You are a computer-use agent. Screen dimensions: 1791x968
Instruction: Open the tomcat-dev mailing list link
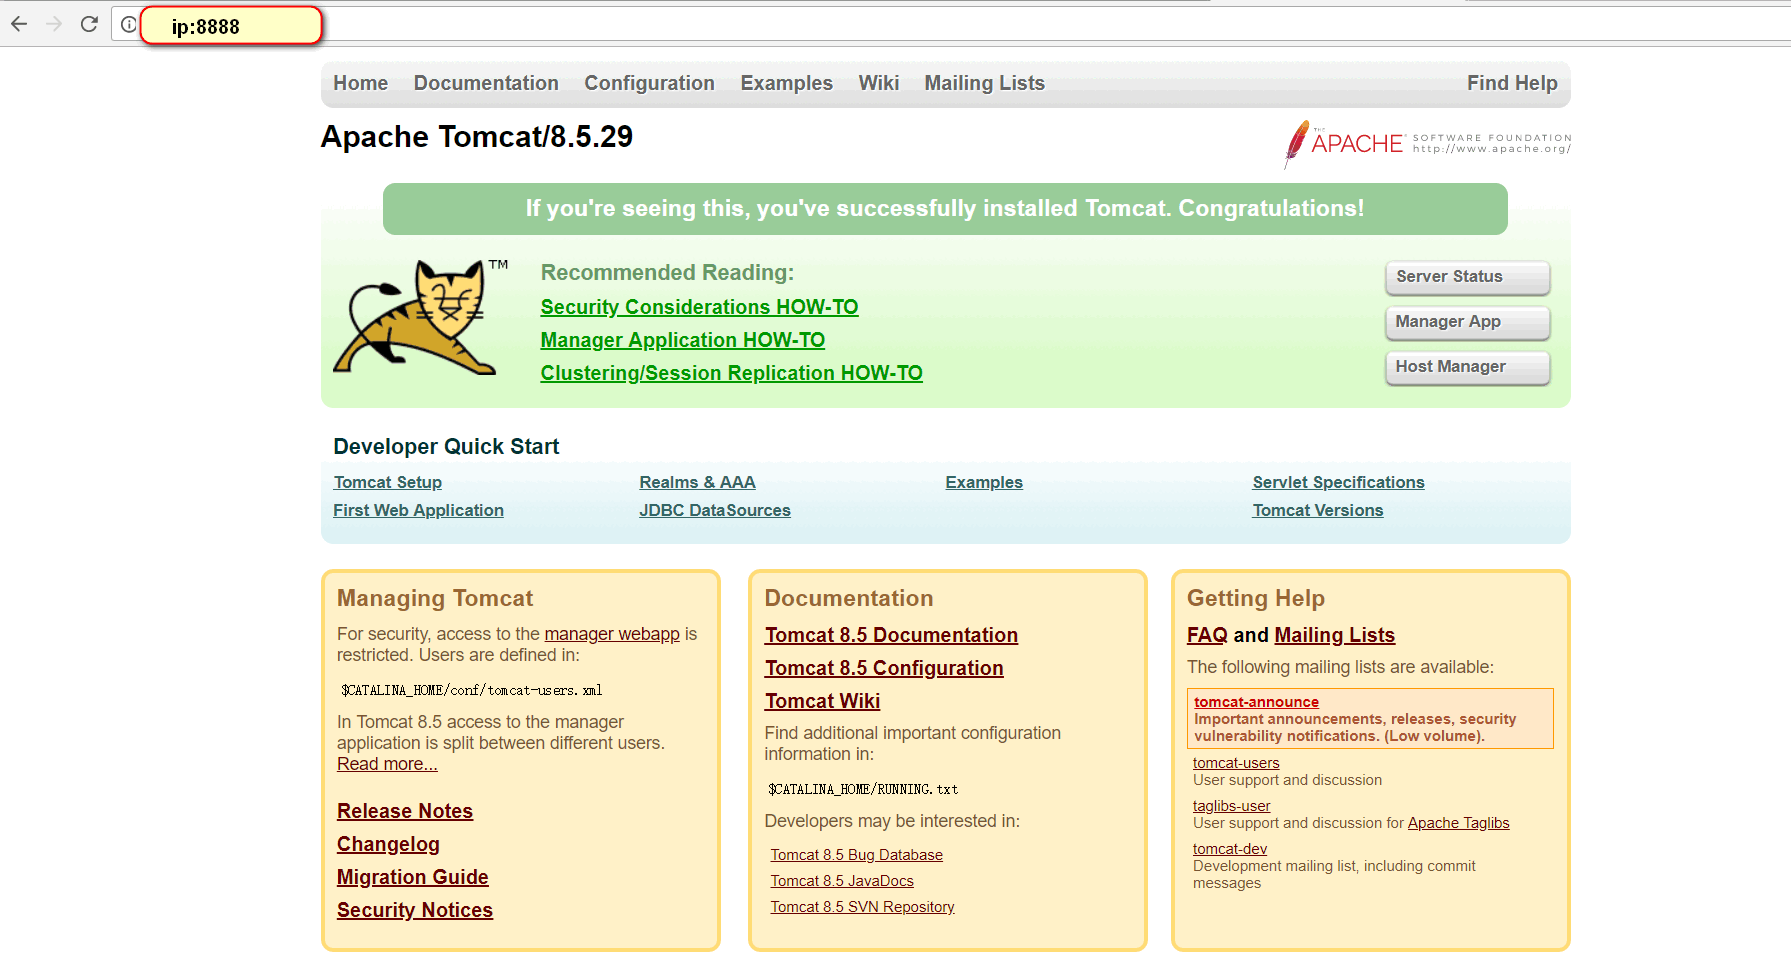point(1230,849)
